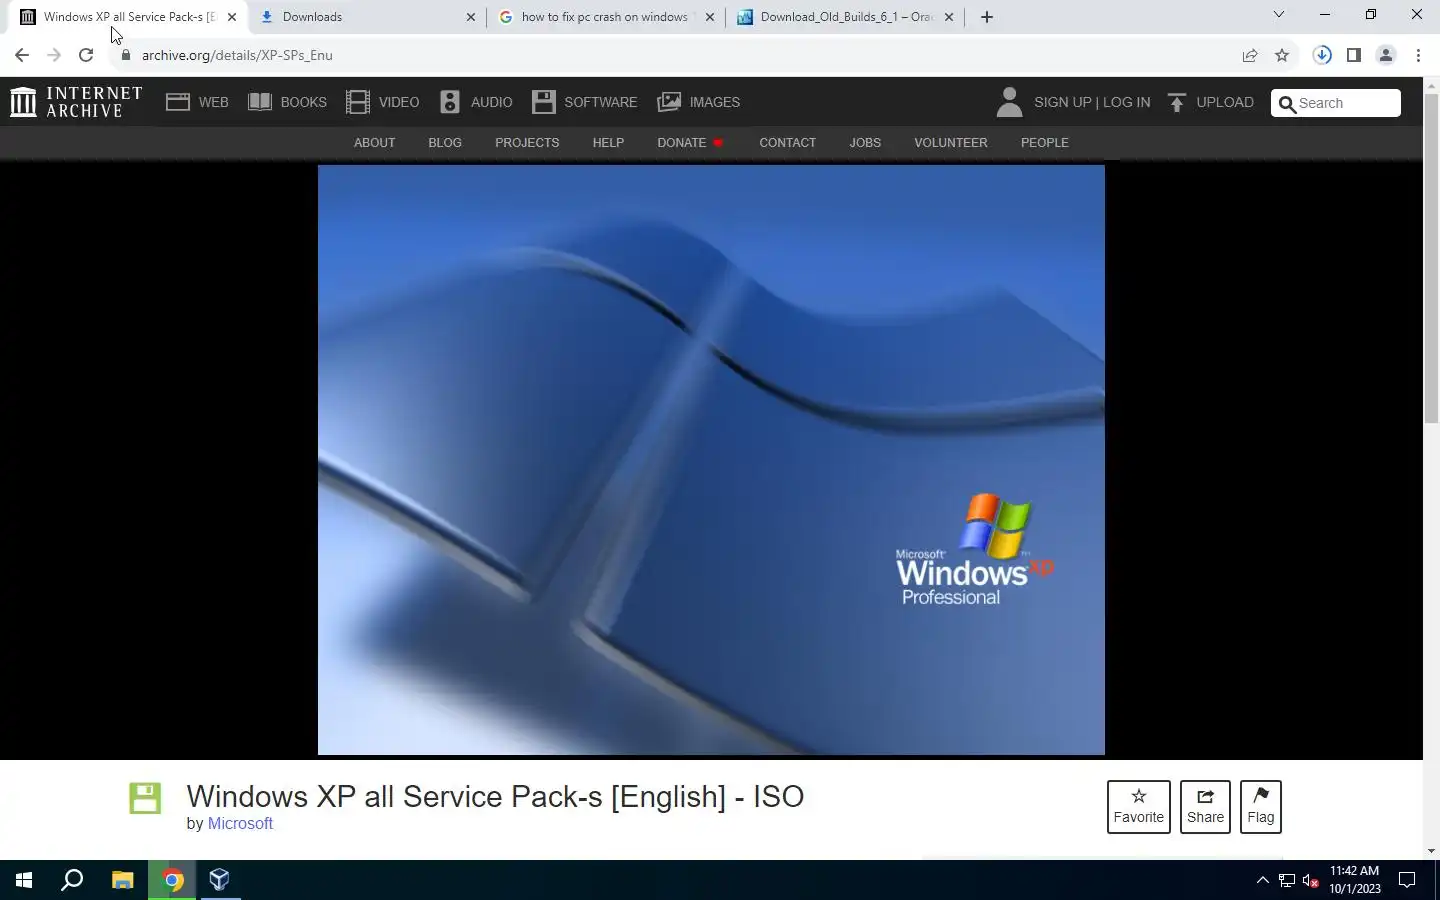The width and height of the screenshot is (1440, 900).
Task: Show hidden system tray icons
Action: point(1262,880)
